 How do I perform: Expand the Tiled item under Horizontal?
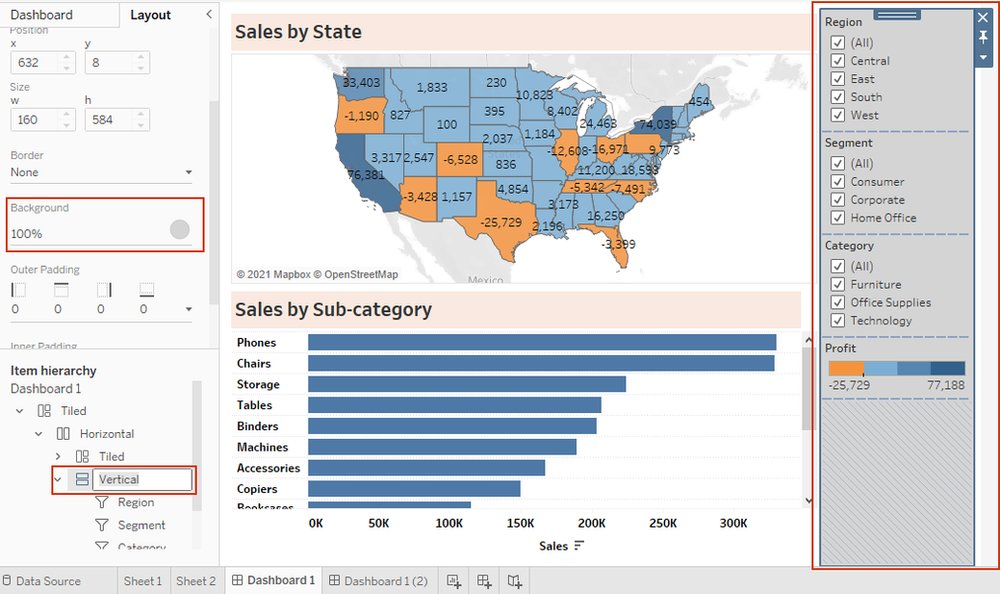point(57,456)
